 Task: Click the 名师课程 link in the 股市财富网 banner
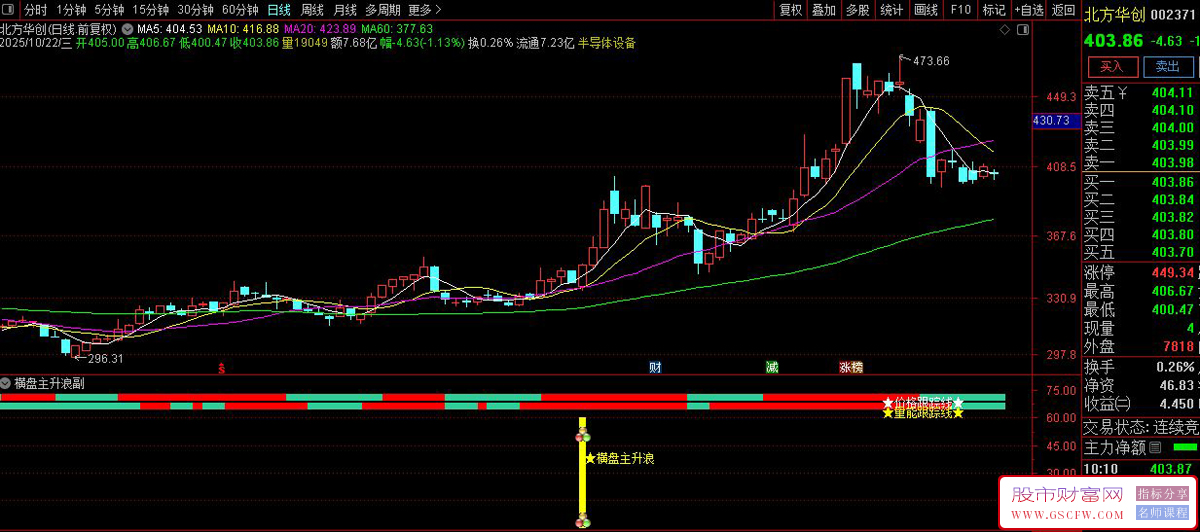(1160, 511)
